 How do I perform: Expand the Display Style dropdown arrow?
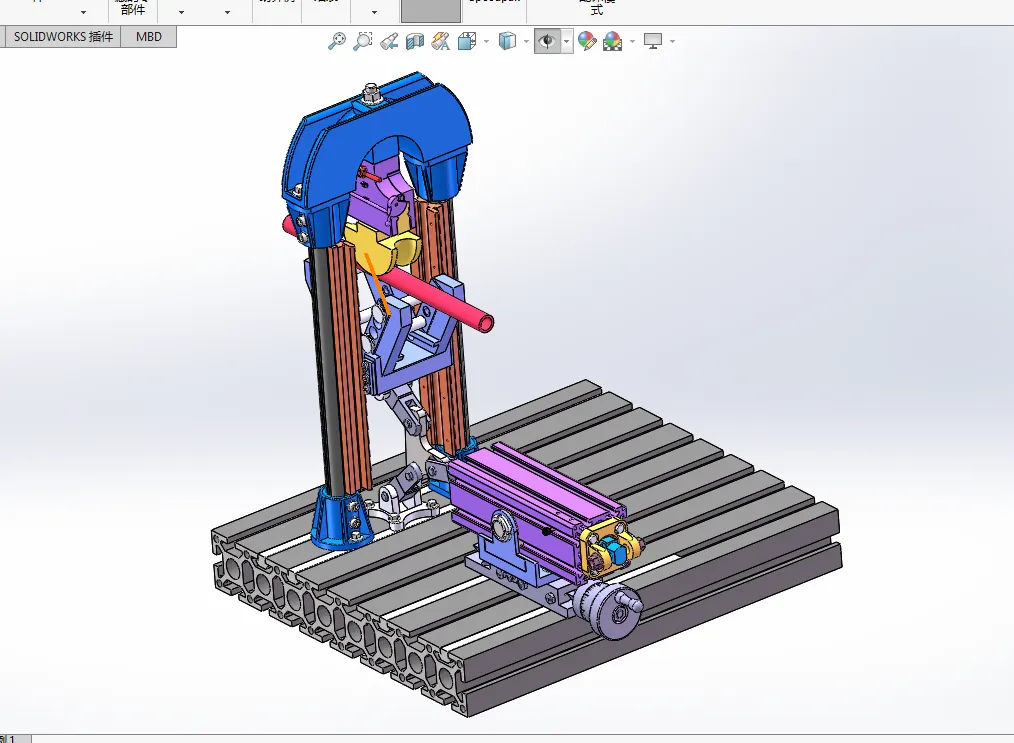[526, 42]
